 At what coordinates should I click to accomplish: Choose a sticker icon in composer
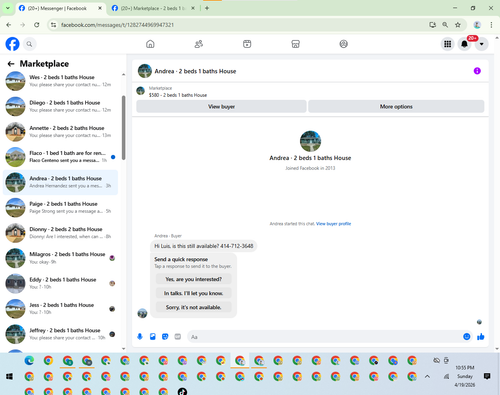[x=165, y=337]
